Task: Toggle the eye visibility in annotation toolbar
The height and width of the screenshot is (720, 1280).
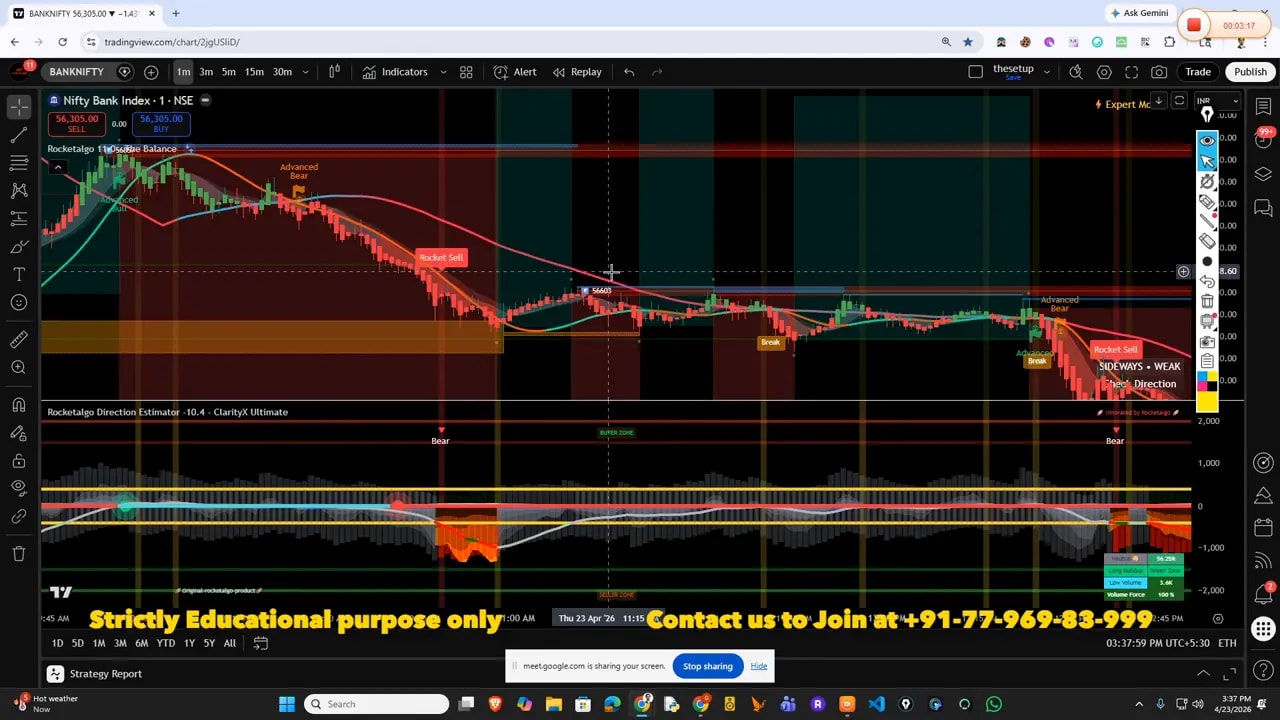Action: (x=1207, y=141)
